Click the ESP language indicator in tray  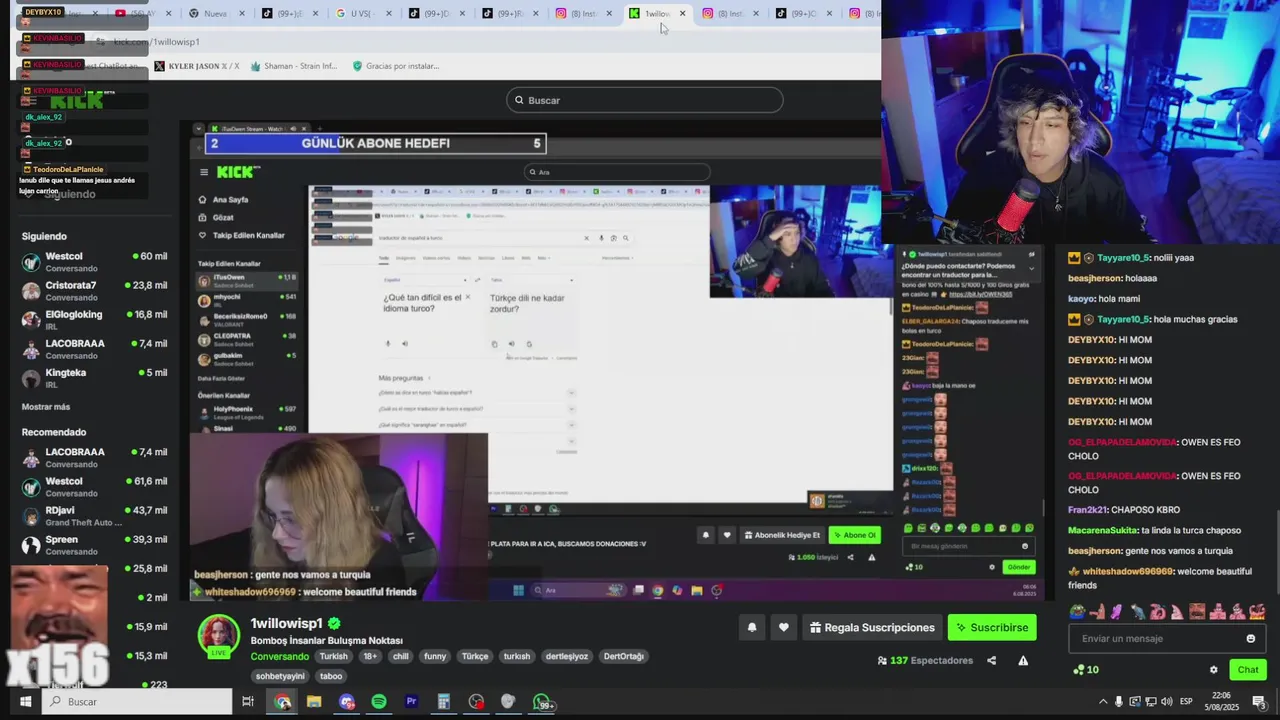(1187, 702)
